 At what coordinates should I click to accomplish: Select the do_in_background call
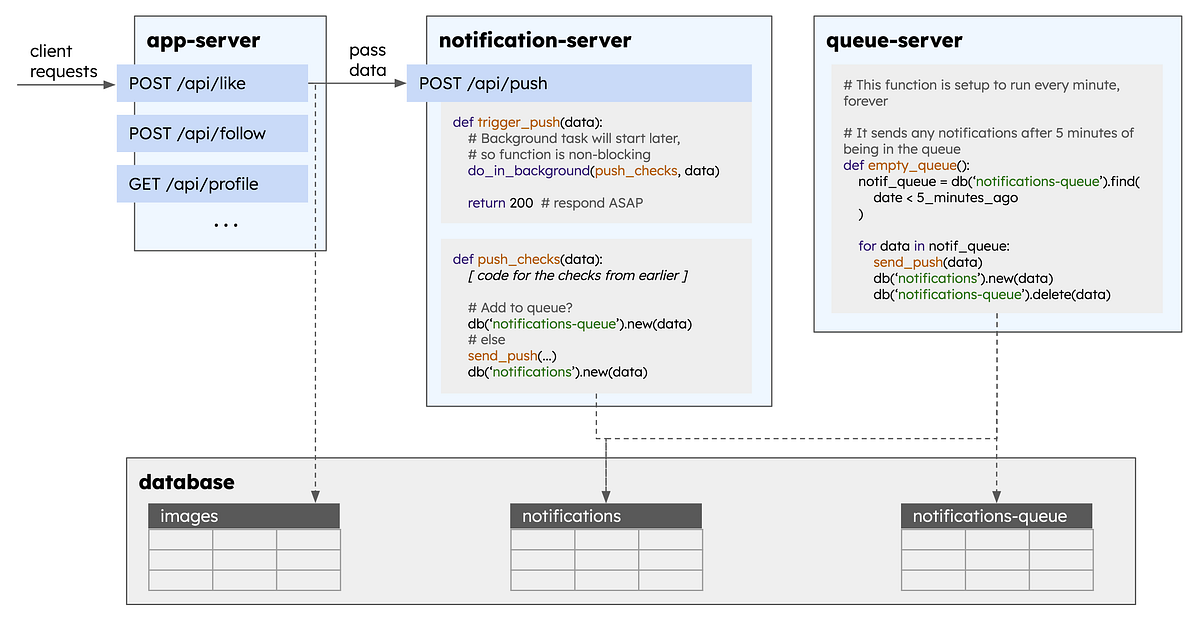(523, 171)
